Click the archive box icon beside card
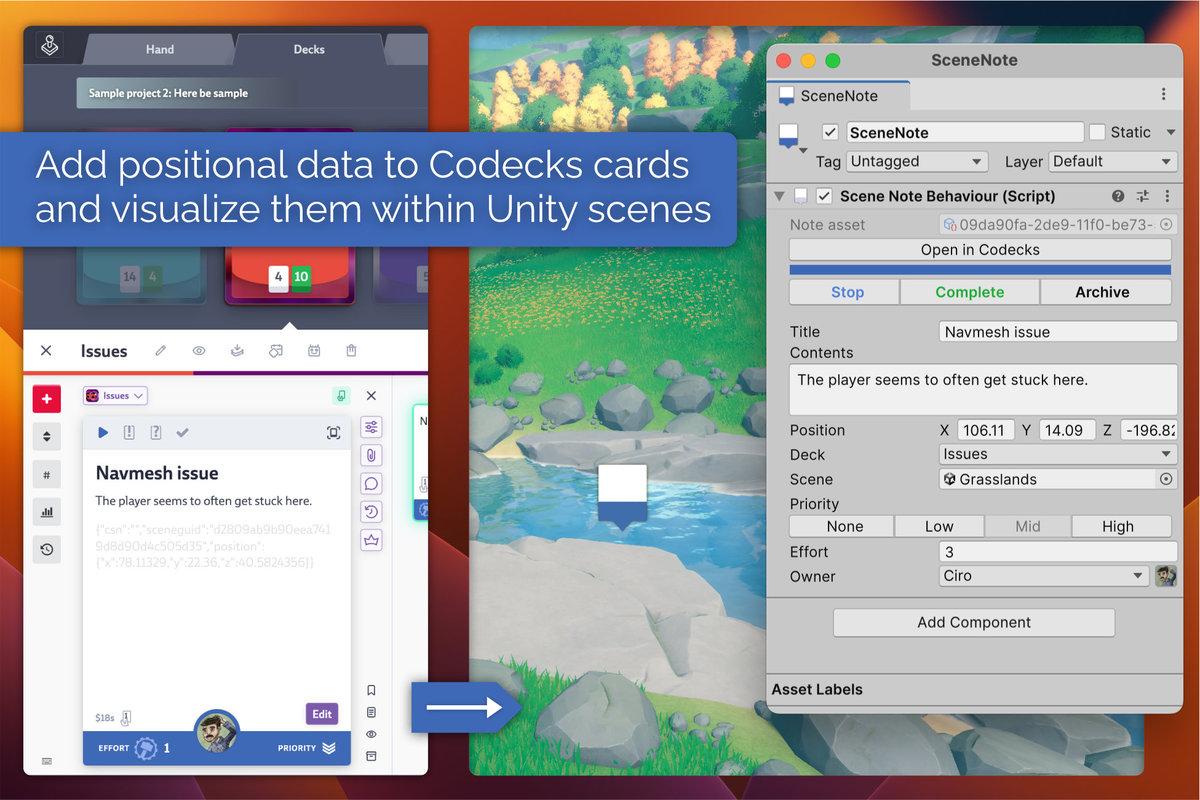This screenshot has width=1200, height=800. pos(371,756)
